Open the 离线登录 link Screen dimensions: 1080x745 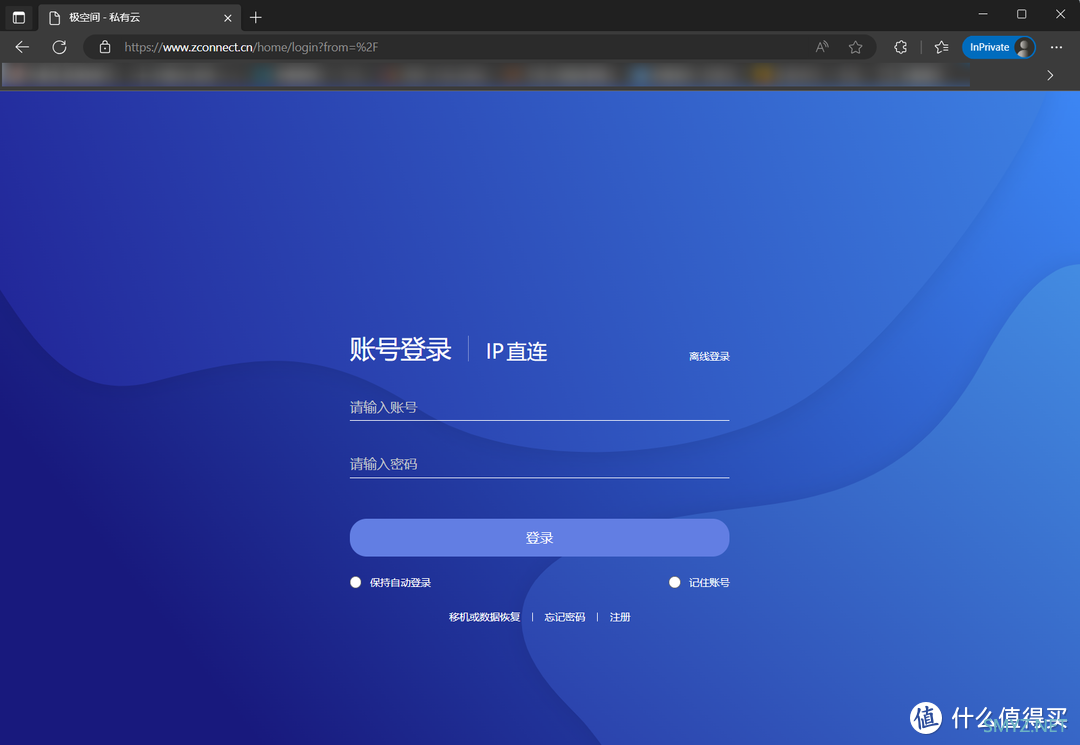point(709,356)
